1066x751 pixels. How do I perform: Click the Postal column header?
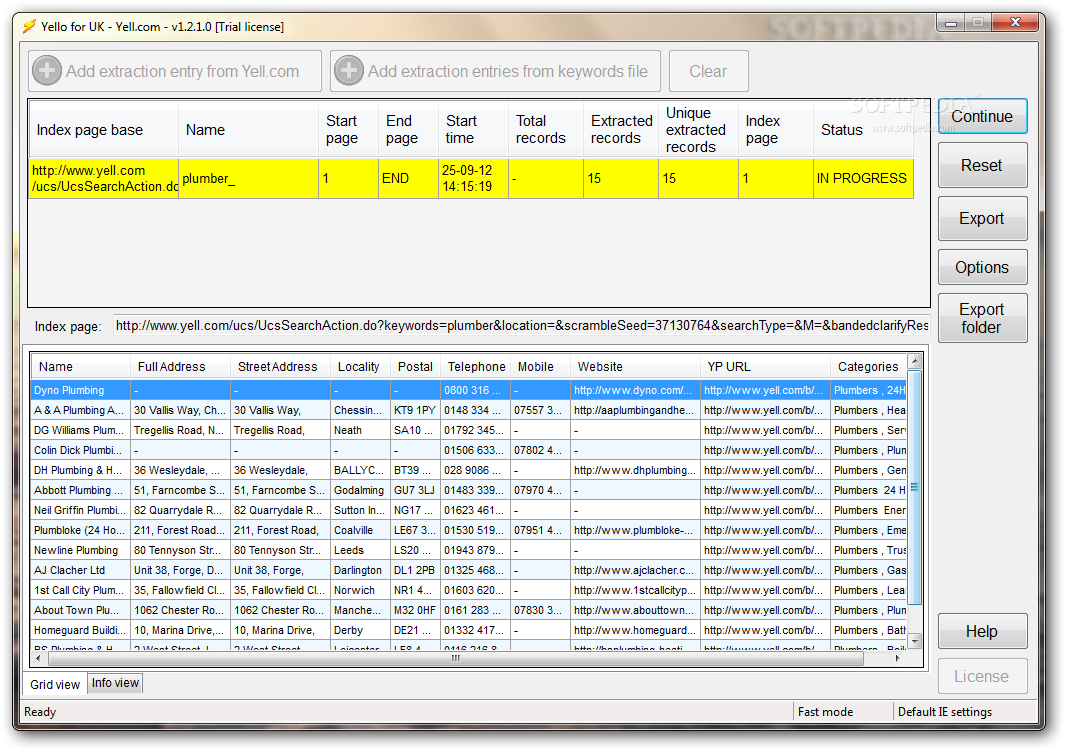pyautogui.click(x=415, y=367)
